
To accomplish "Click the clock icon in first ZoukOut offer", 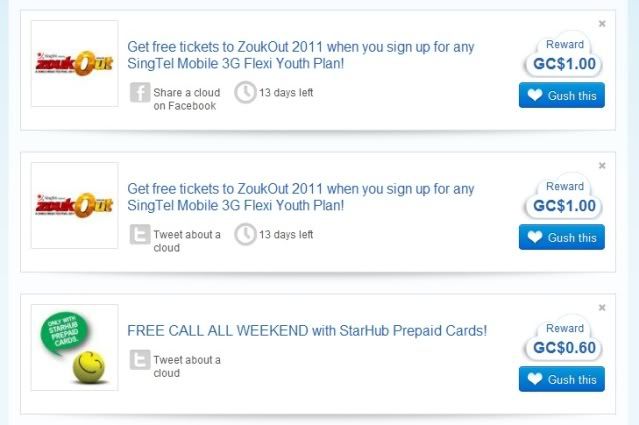I will pos(245,92).
